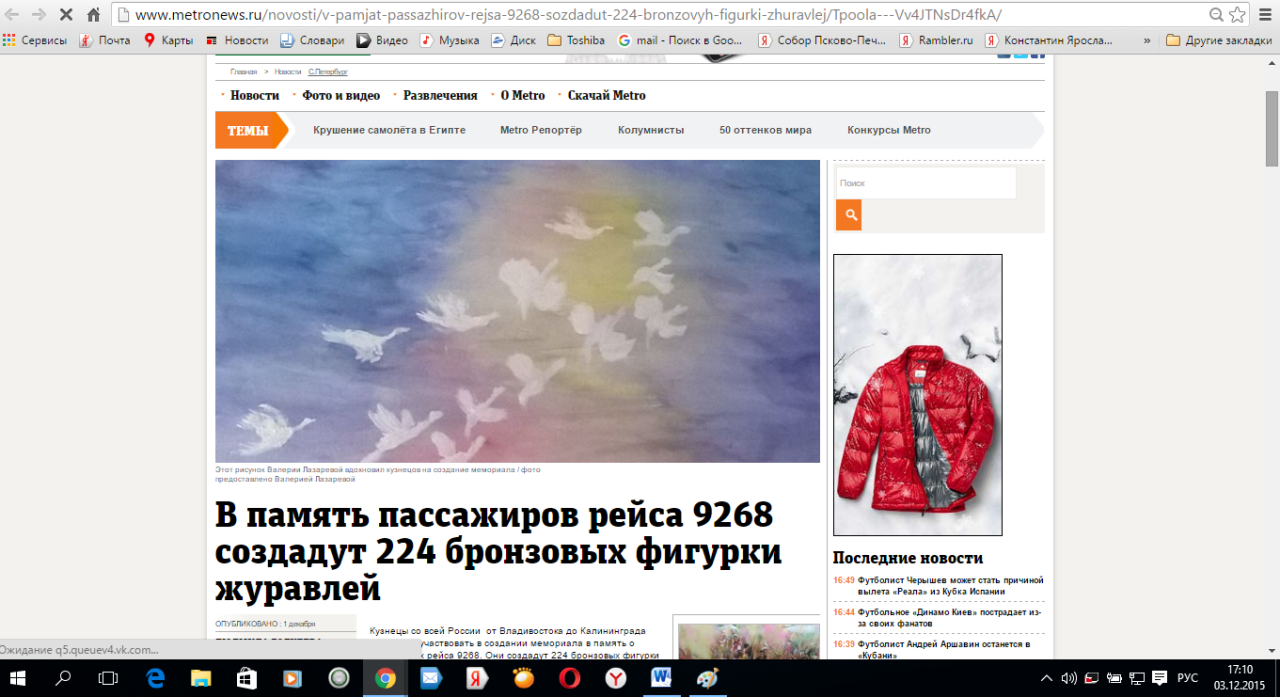The width and height of the screenshot is (1280, 697).
Task: Open Windows taskbar search
Action: coord(63,678)
